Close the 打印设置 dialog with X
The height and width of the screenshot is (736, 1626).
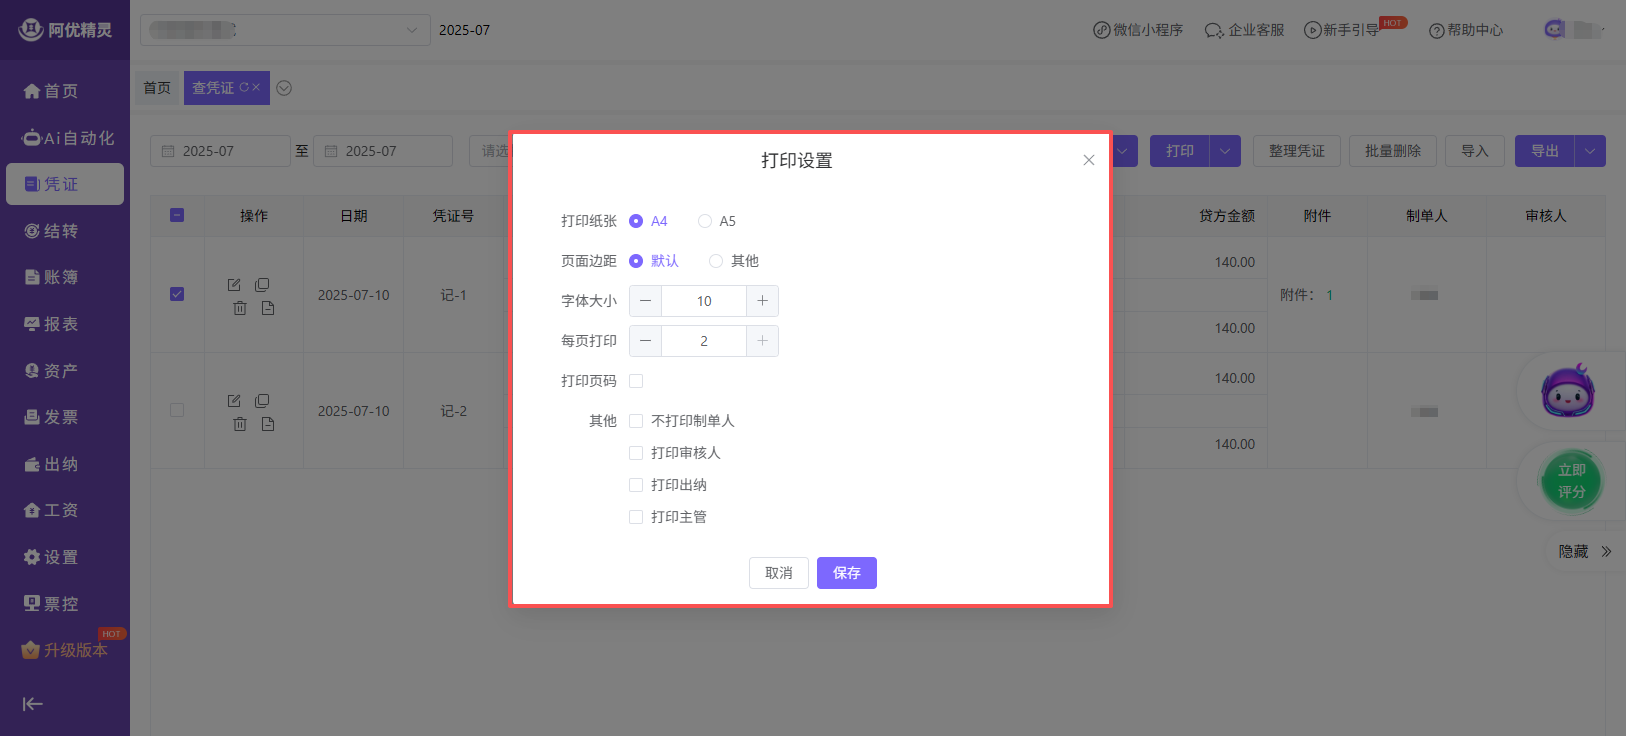[1089, 160]
